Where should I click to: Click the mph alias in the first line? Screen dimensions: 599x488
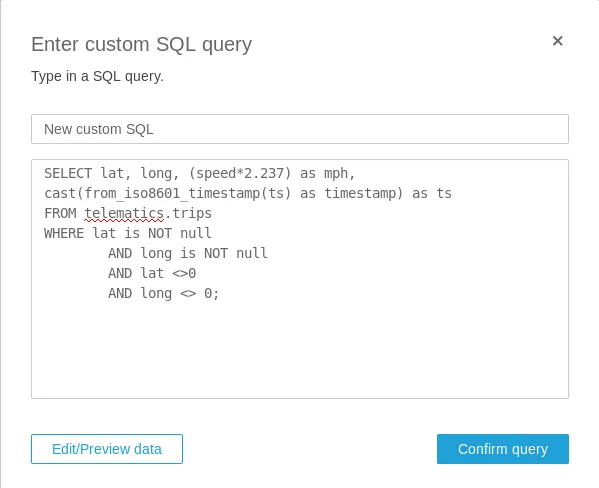point(336,174)
